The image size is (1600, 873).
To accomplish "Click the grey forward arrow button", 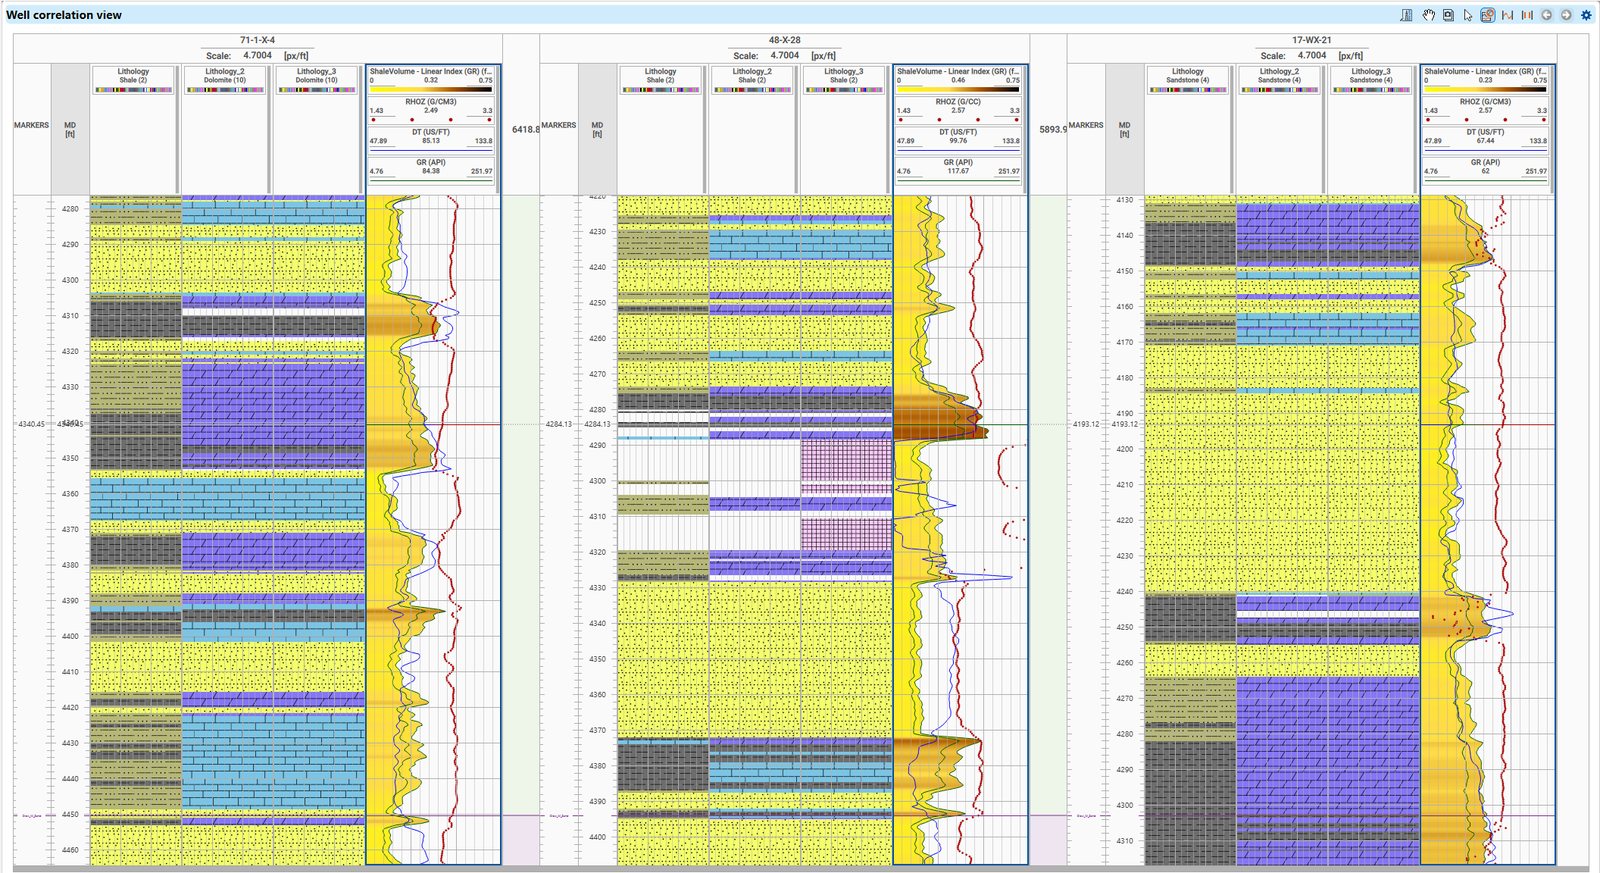I will click(1566, 15).
